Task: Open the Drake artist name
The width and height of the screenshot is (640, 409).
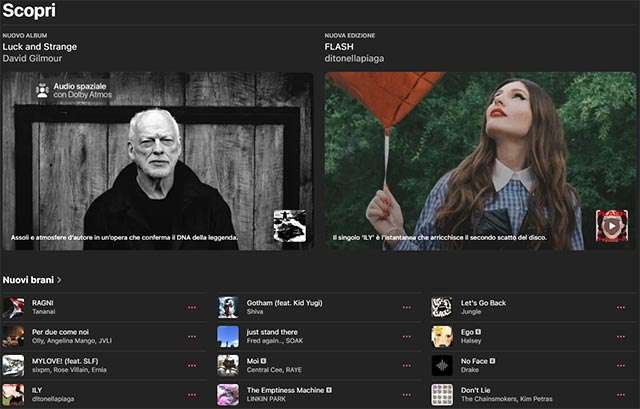Action: (469, 370)
